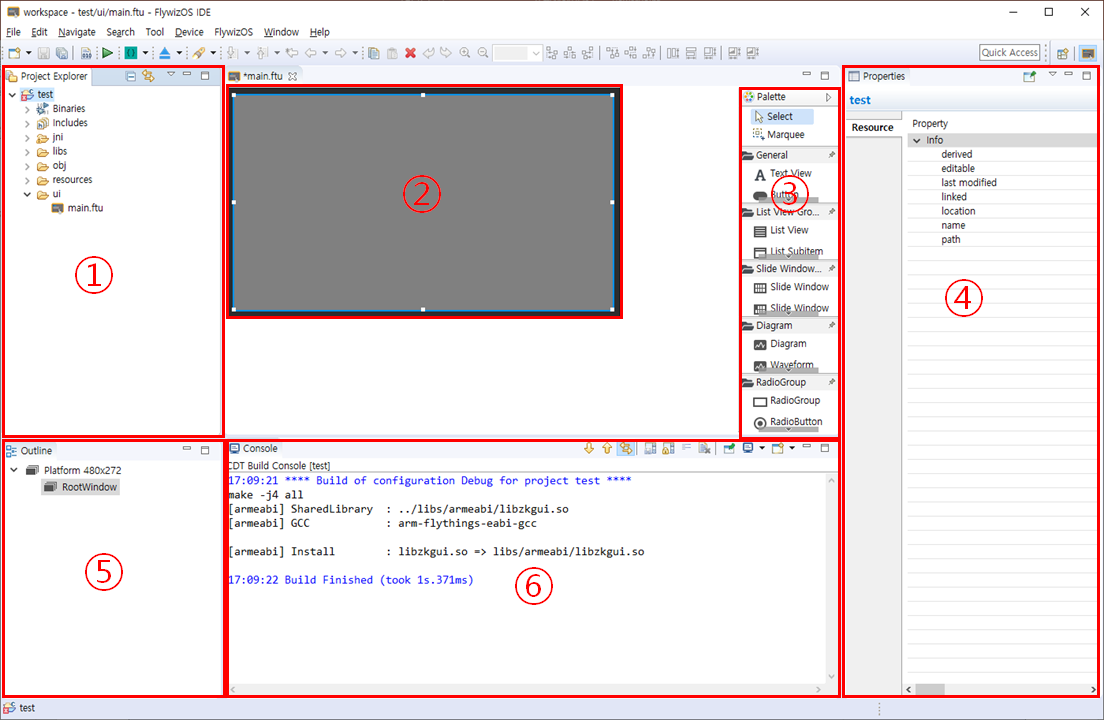
Task: Open the Window menu
Action: point(281,32)
